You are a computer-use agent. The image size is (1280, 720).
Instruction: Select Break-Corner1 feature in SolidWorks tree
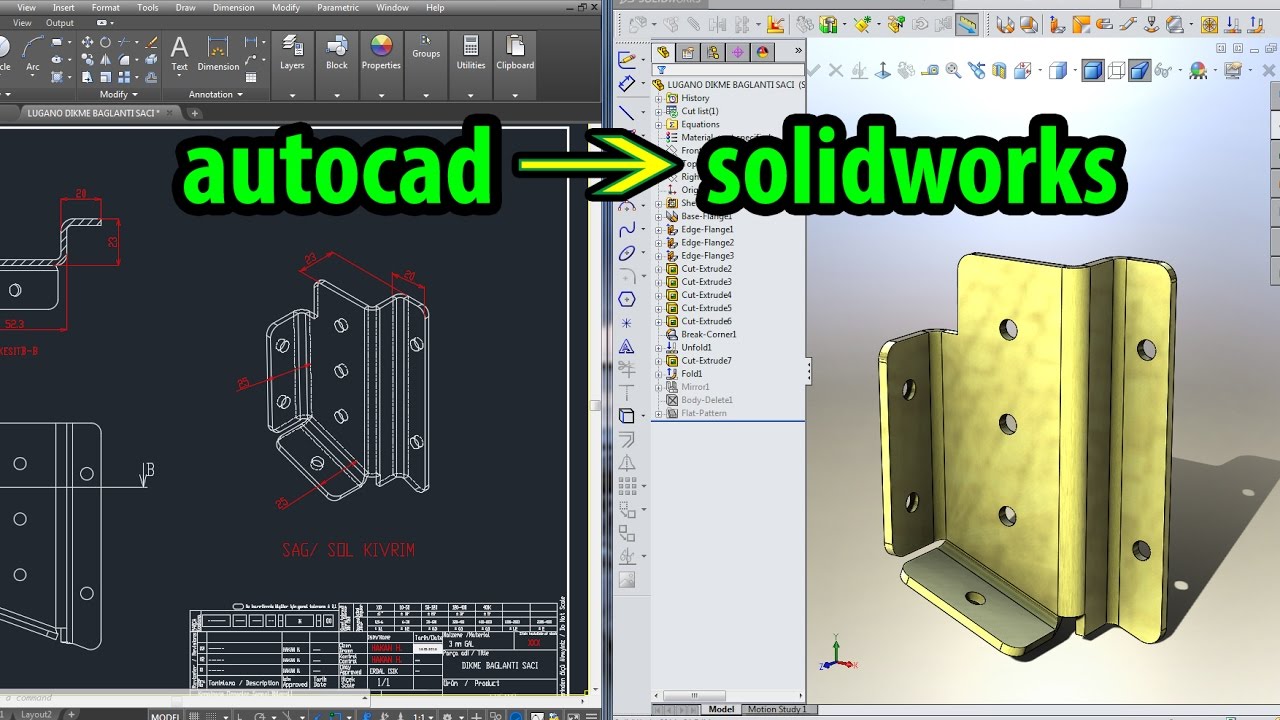(x=708, y=334)
